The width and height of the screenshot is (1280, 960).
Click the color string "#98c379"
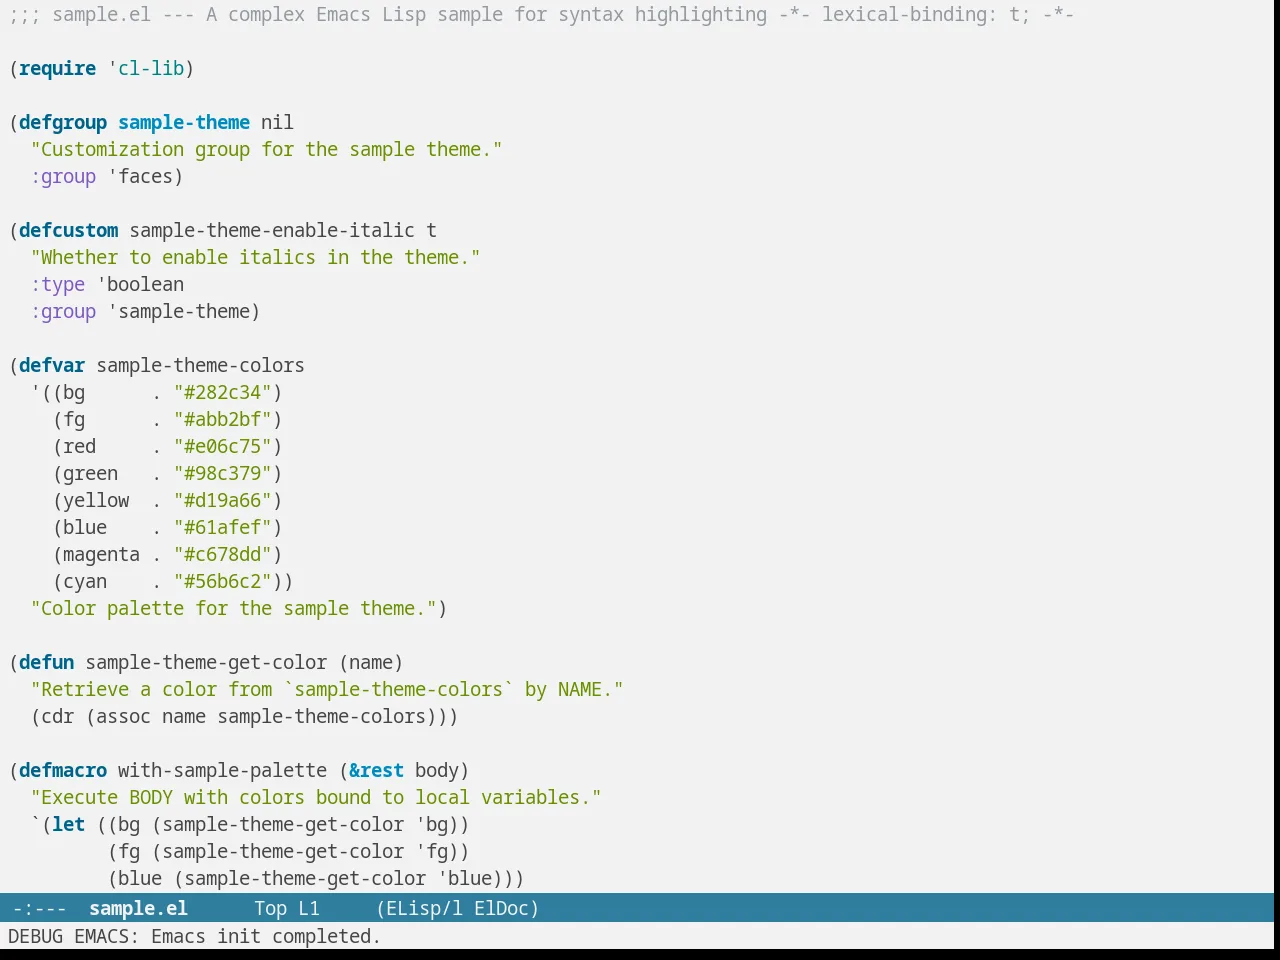223,473
